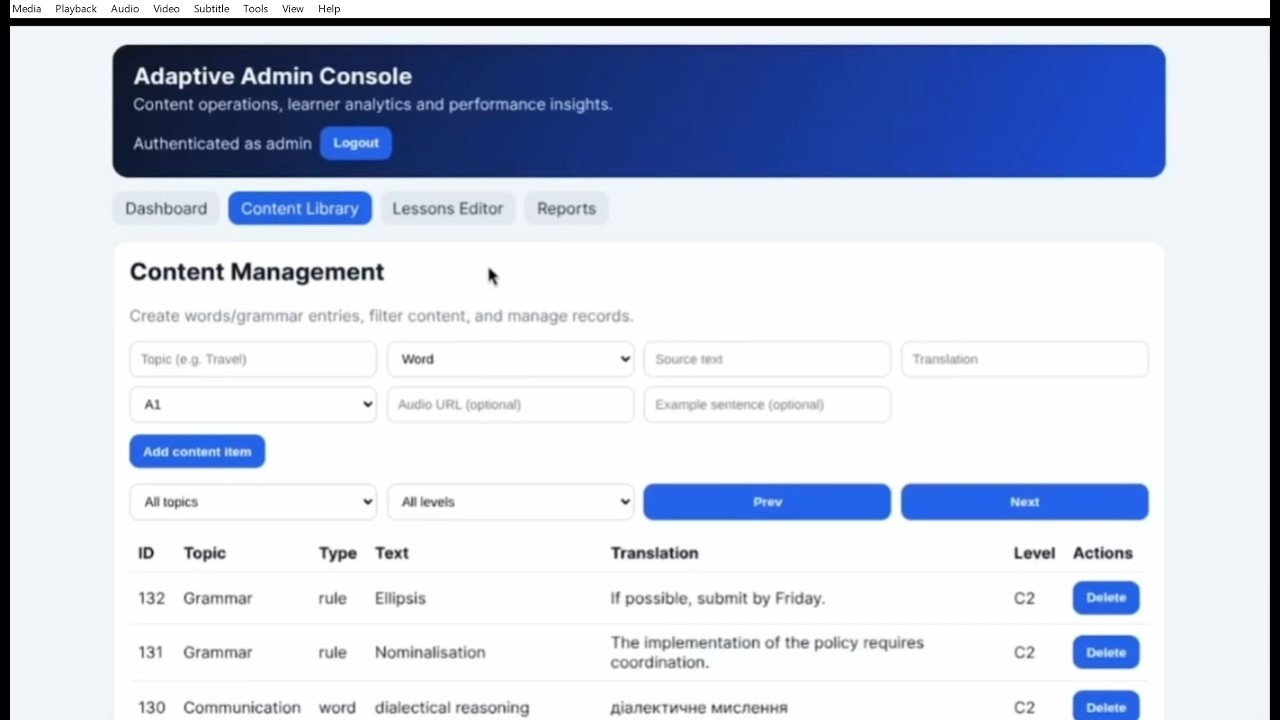Click translation 'If possible, submit by Friday.'

click(x=718, y=598)
